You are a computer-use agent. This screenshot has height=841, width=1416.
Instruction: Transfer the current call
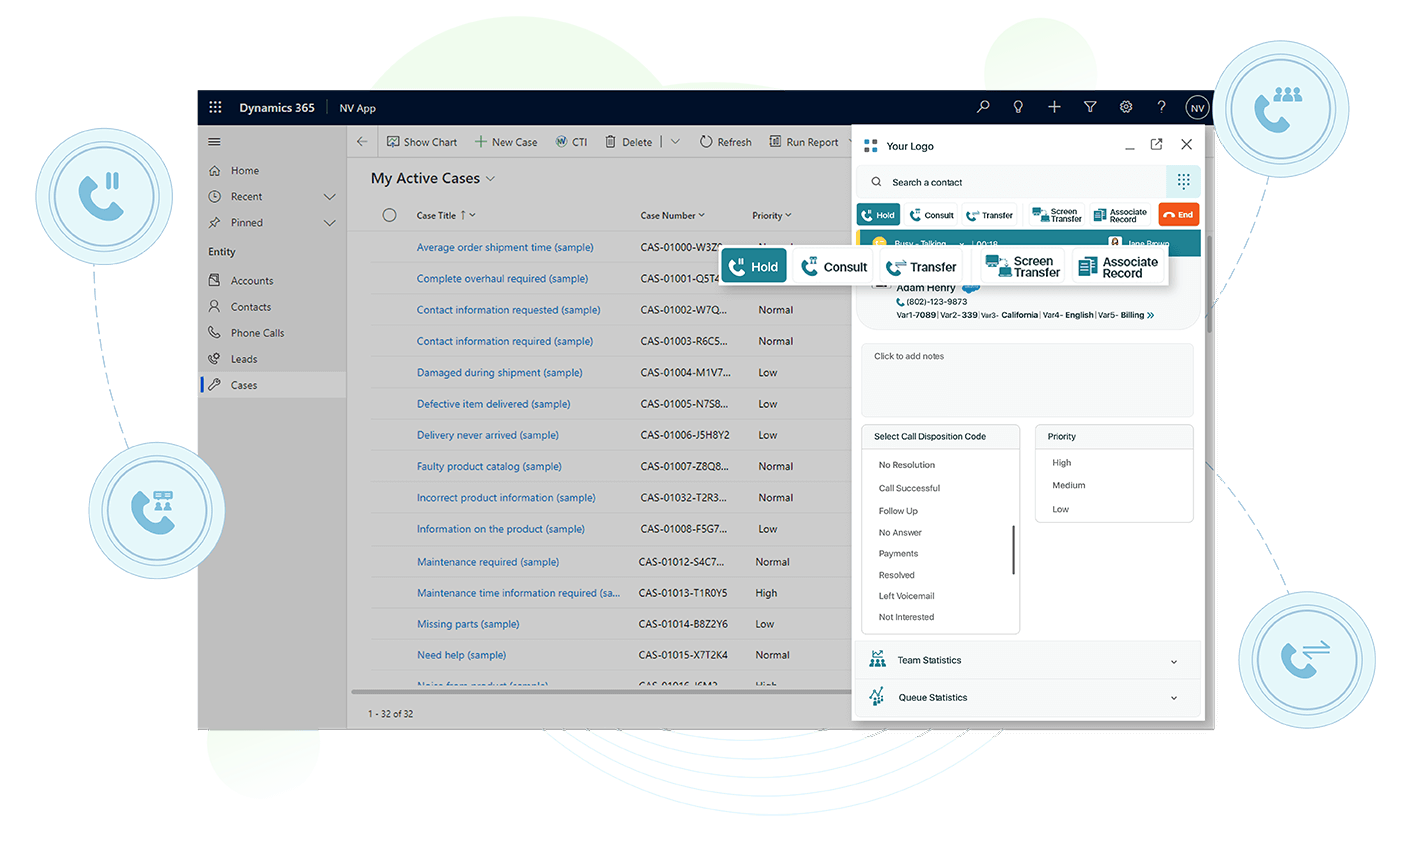(921, 265)
